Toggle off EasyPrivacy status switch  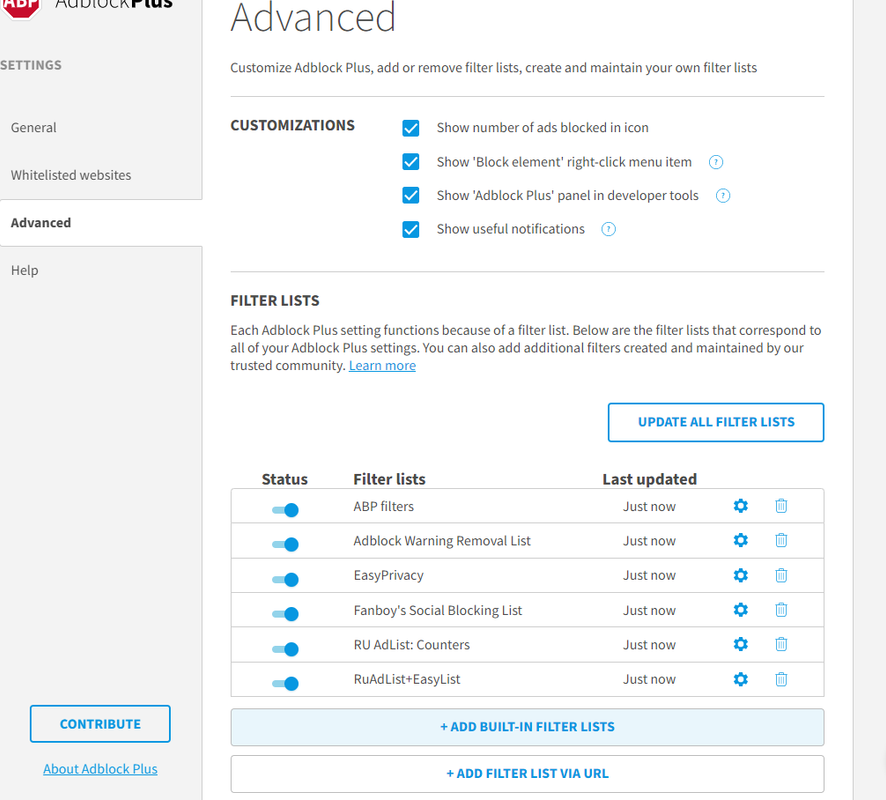(x=285, y=580)
